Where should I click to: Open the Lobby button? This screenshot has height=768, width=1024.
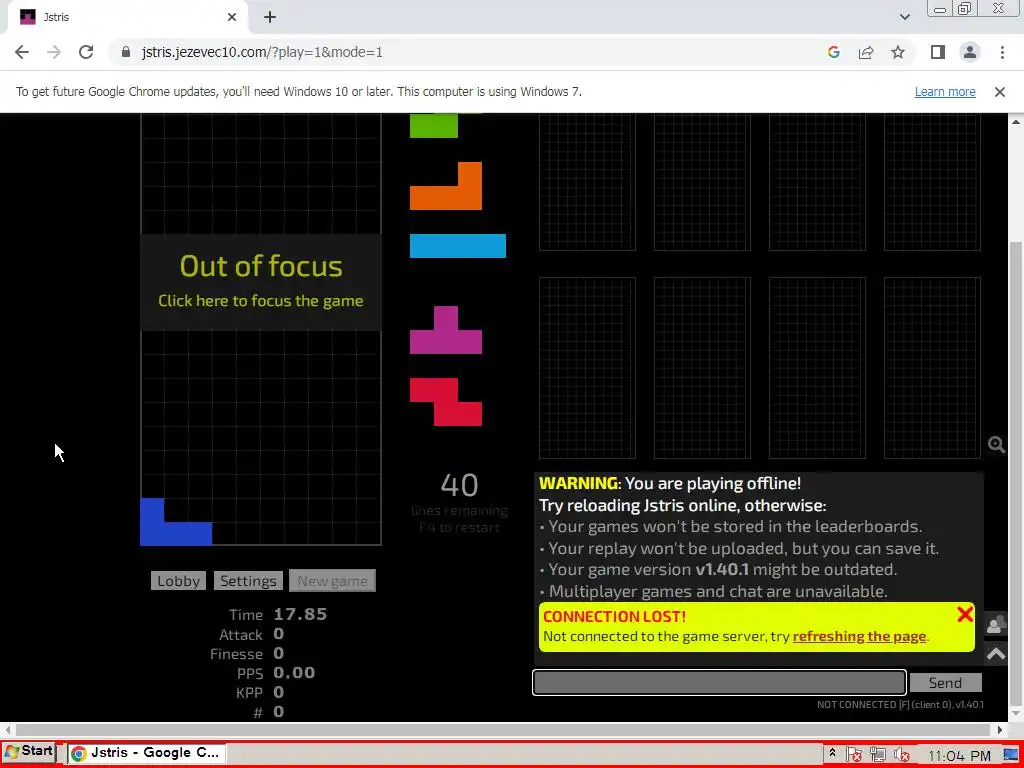tap(178, 581)
